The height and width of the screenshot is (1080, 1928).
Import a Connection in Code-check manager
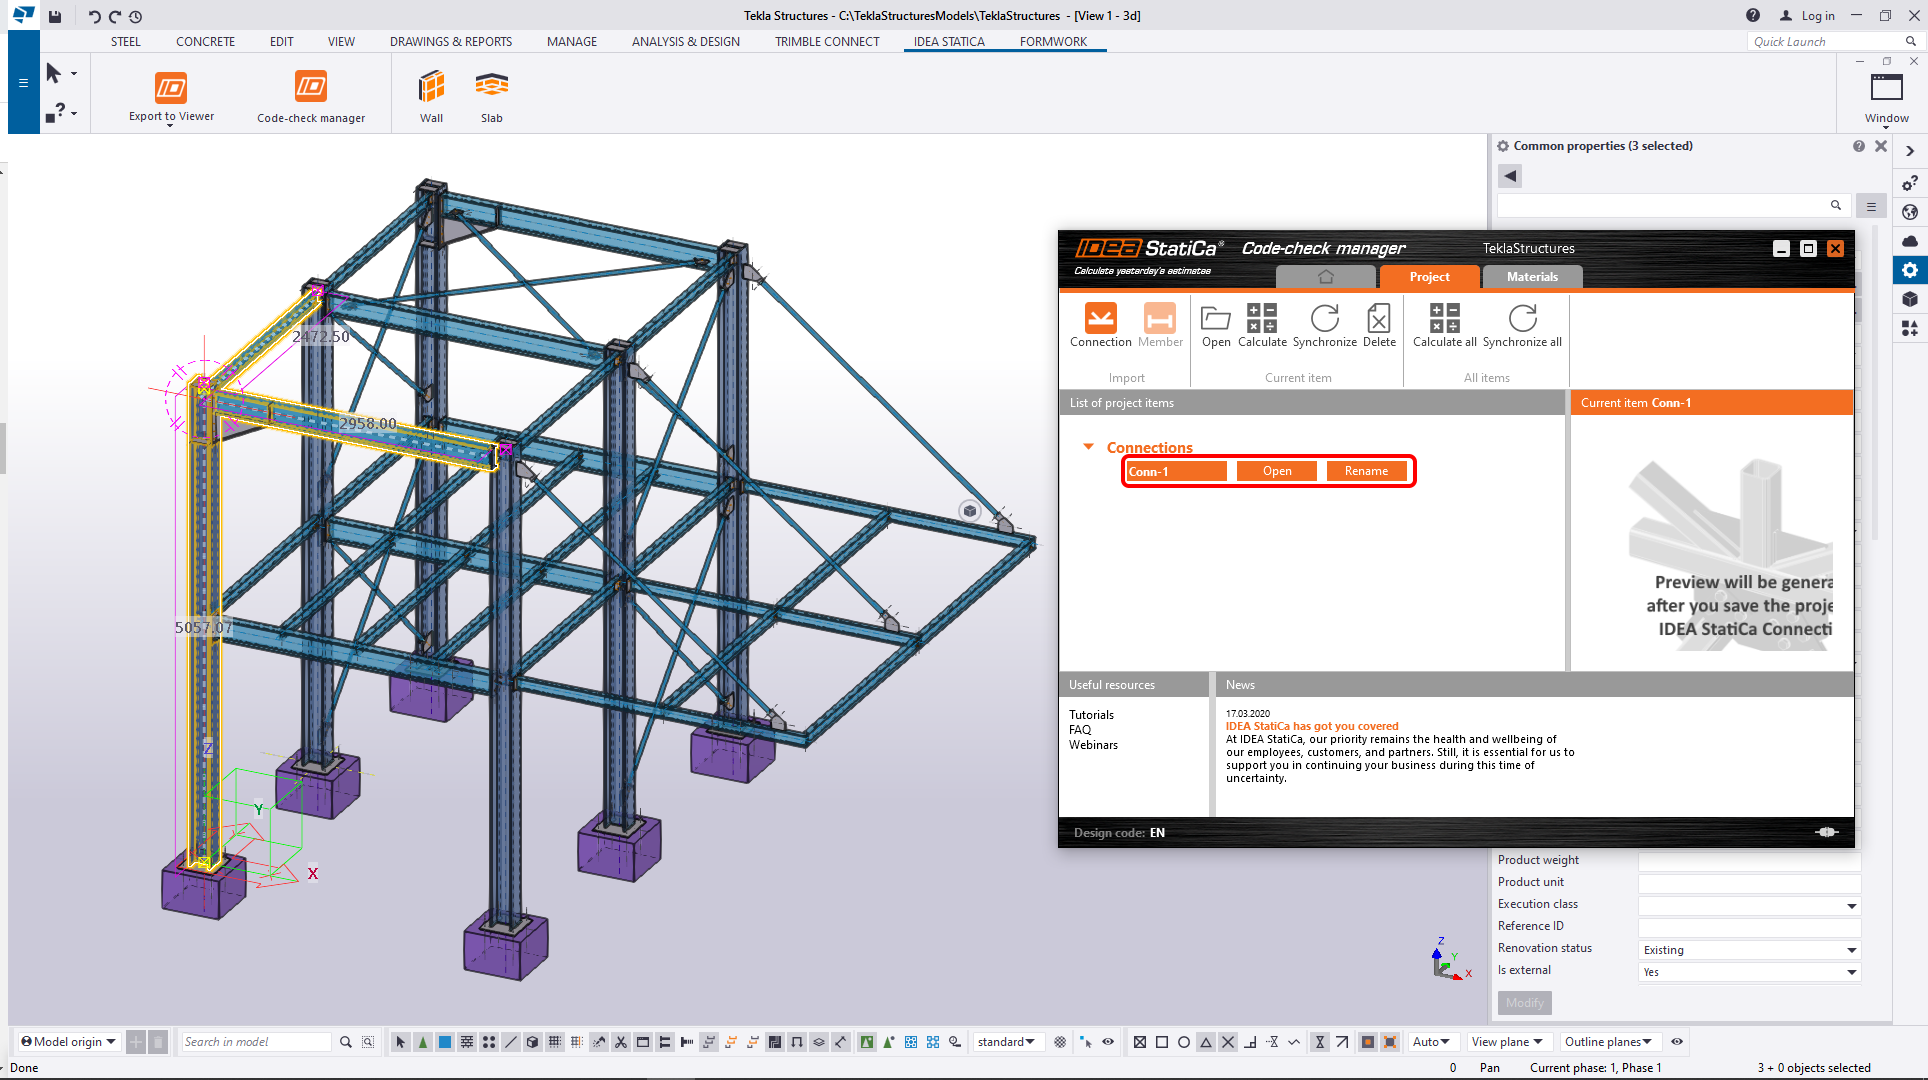(1100, 320)
